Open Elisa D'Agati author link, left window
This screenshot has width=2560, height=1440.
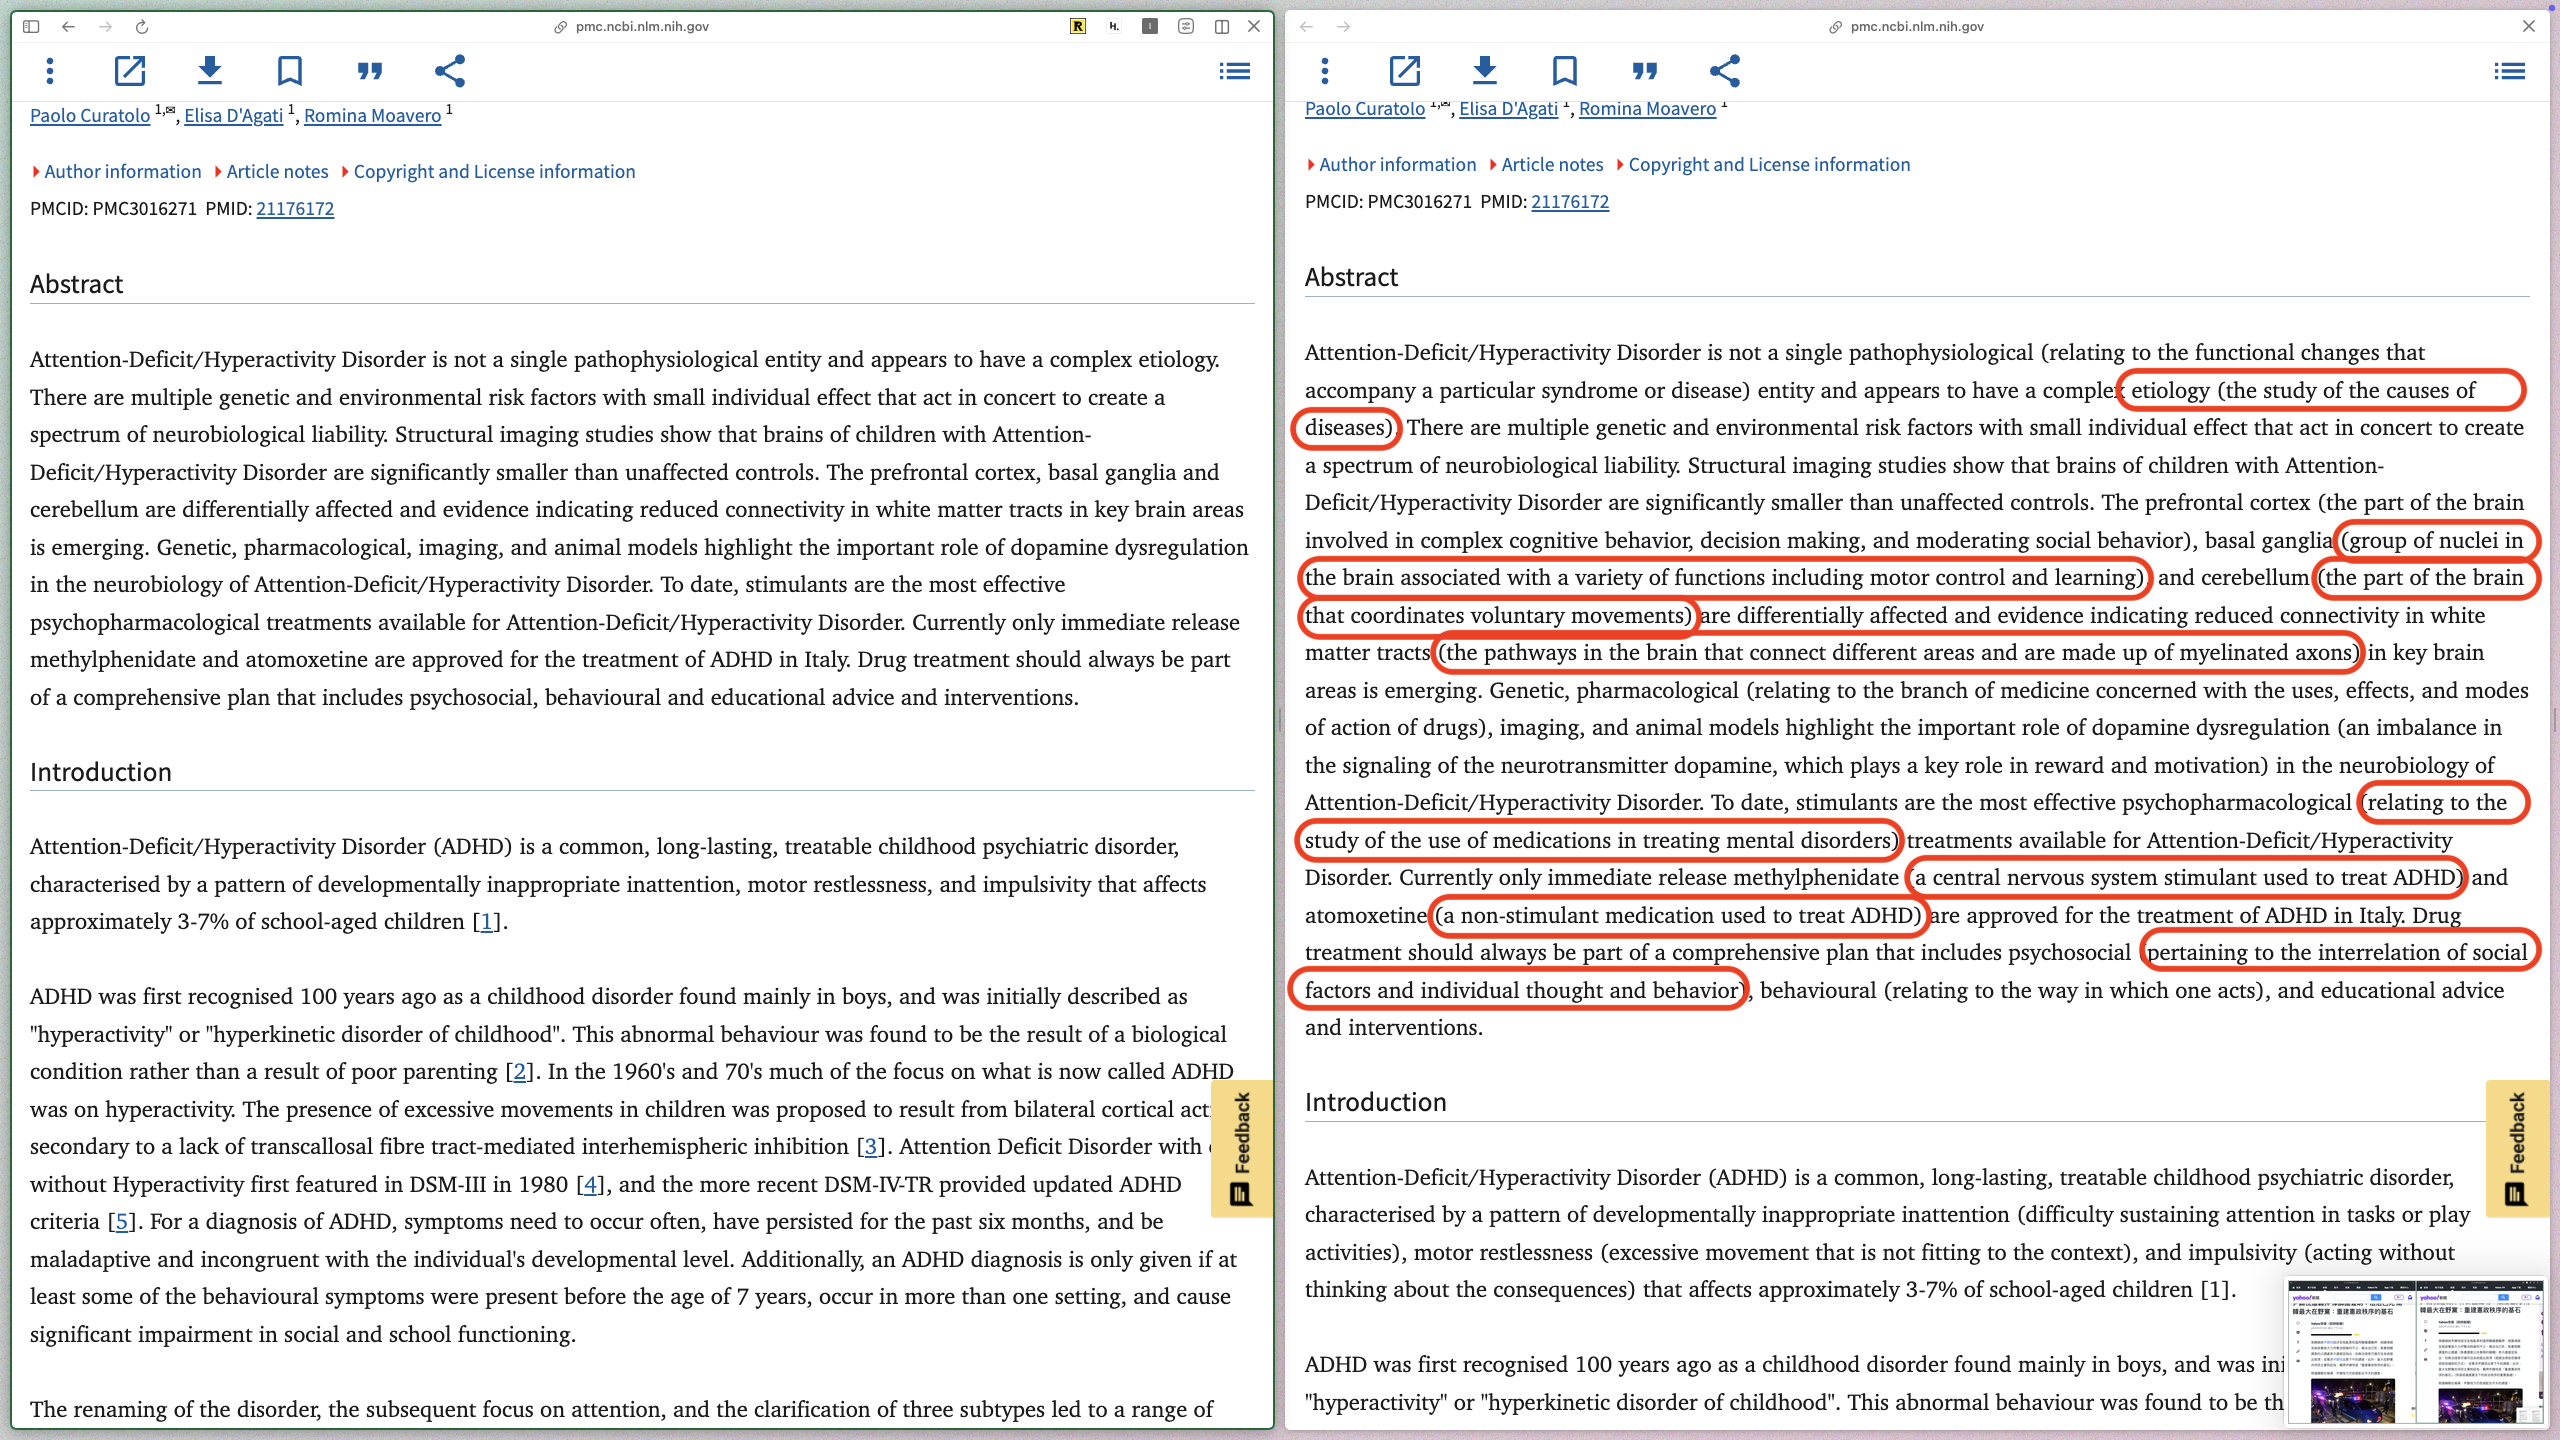point(233,115)
